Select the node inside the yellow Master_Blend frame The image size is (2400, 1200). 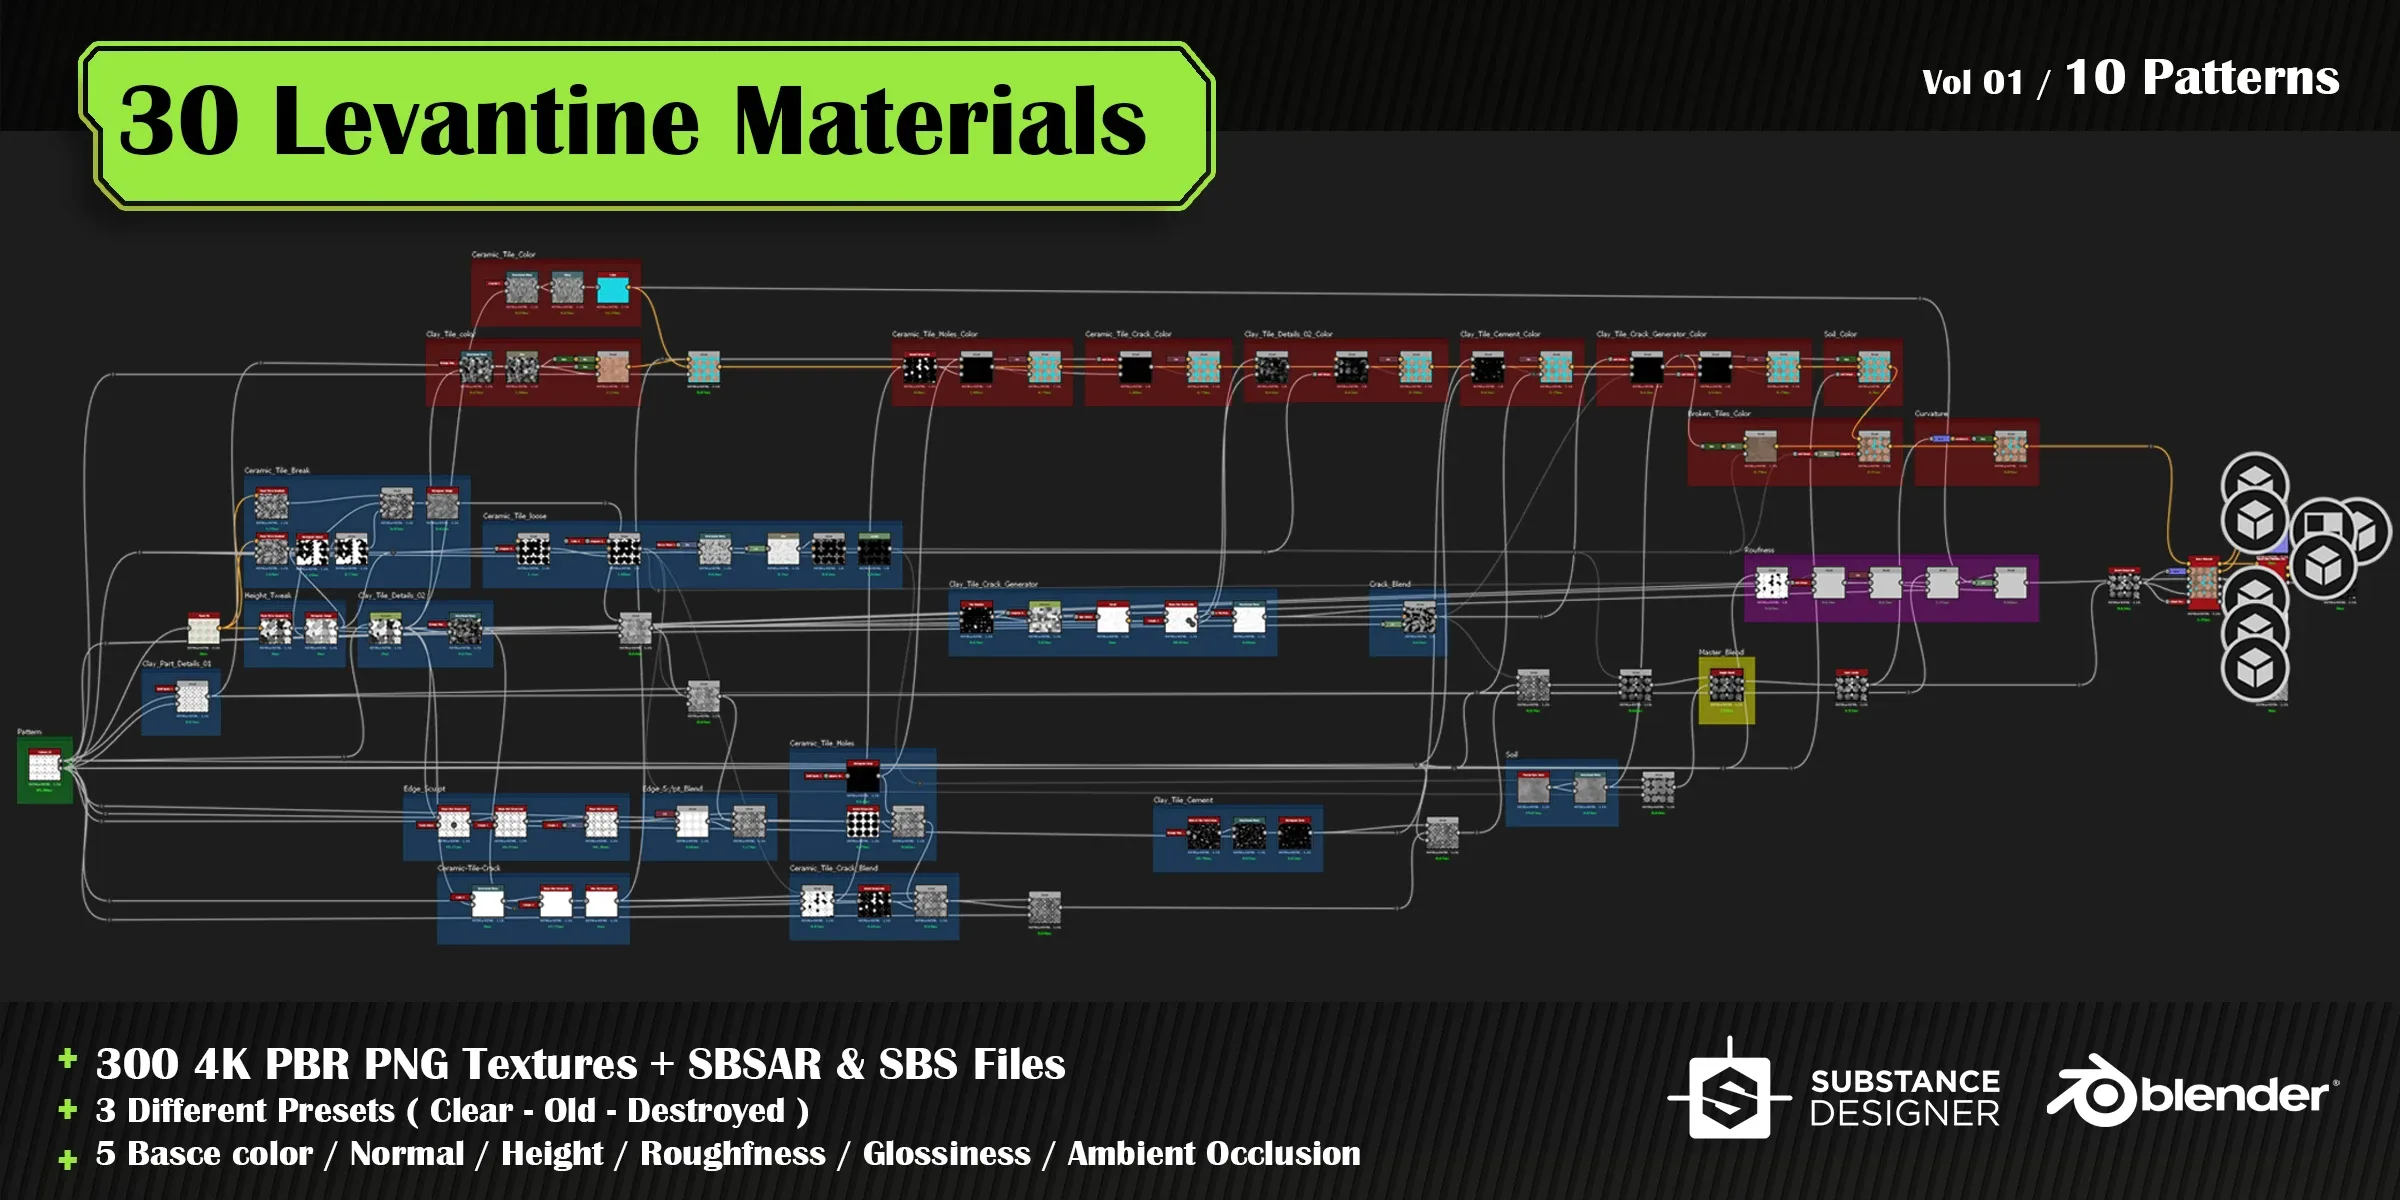click(1727, 685)
